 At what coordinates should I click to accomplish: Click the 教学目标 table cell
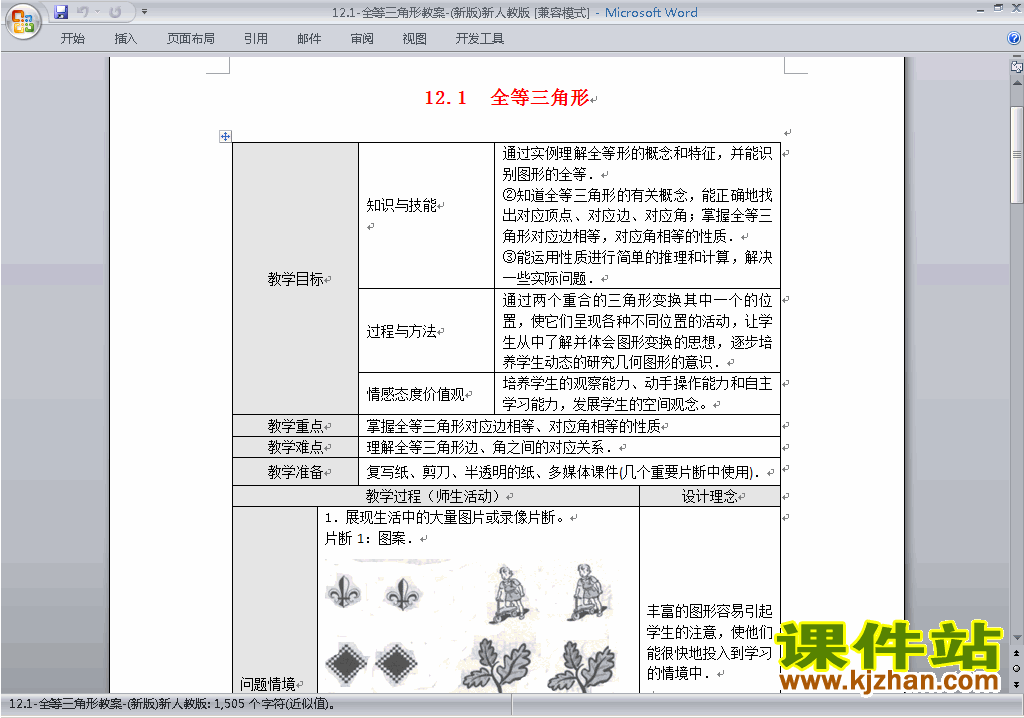[296, 279]
